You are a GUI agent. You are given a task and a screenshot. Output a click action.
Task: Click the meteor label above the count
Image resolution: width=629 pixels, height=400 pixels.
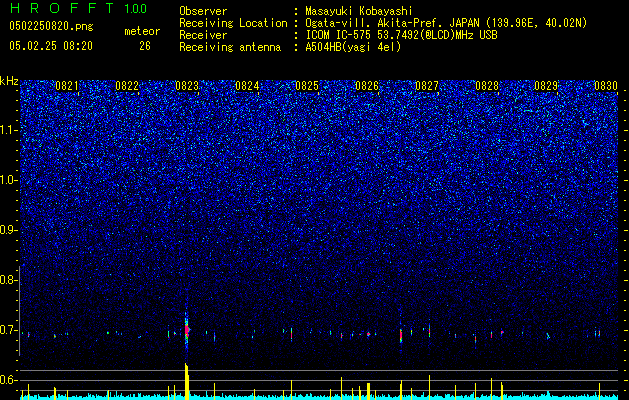point(142,31)
